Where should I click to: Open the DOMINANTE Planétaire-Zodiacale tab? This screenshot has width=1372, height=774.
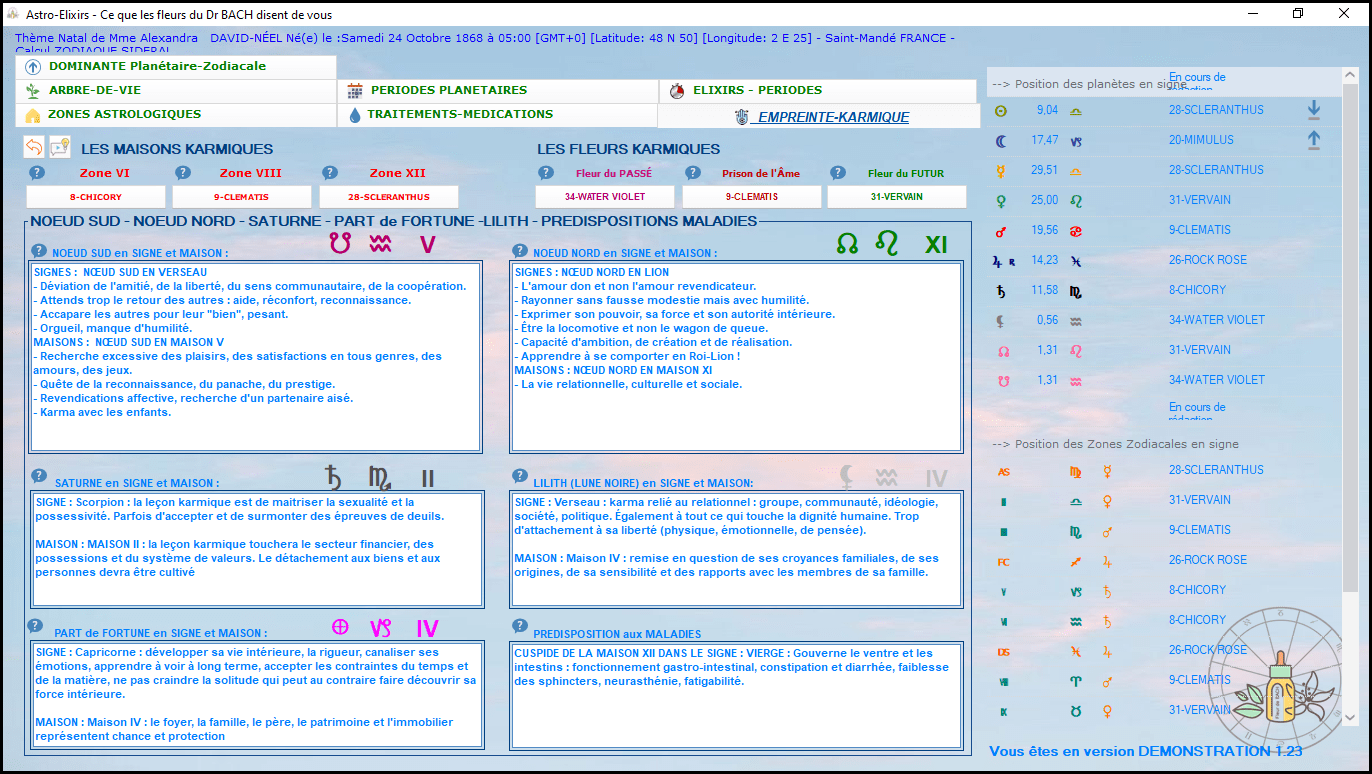tap(176, 66)
